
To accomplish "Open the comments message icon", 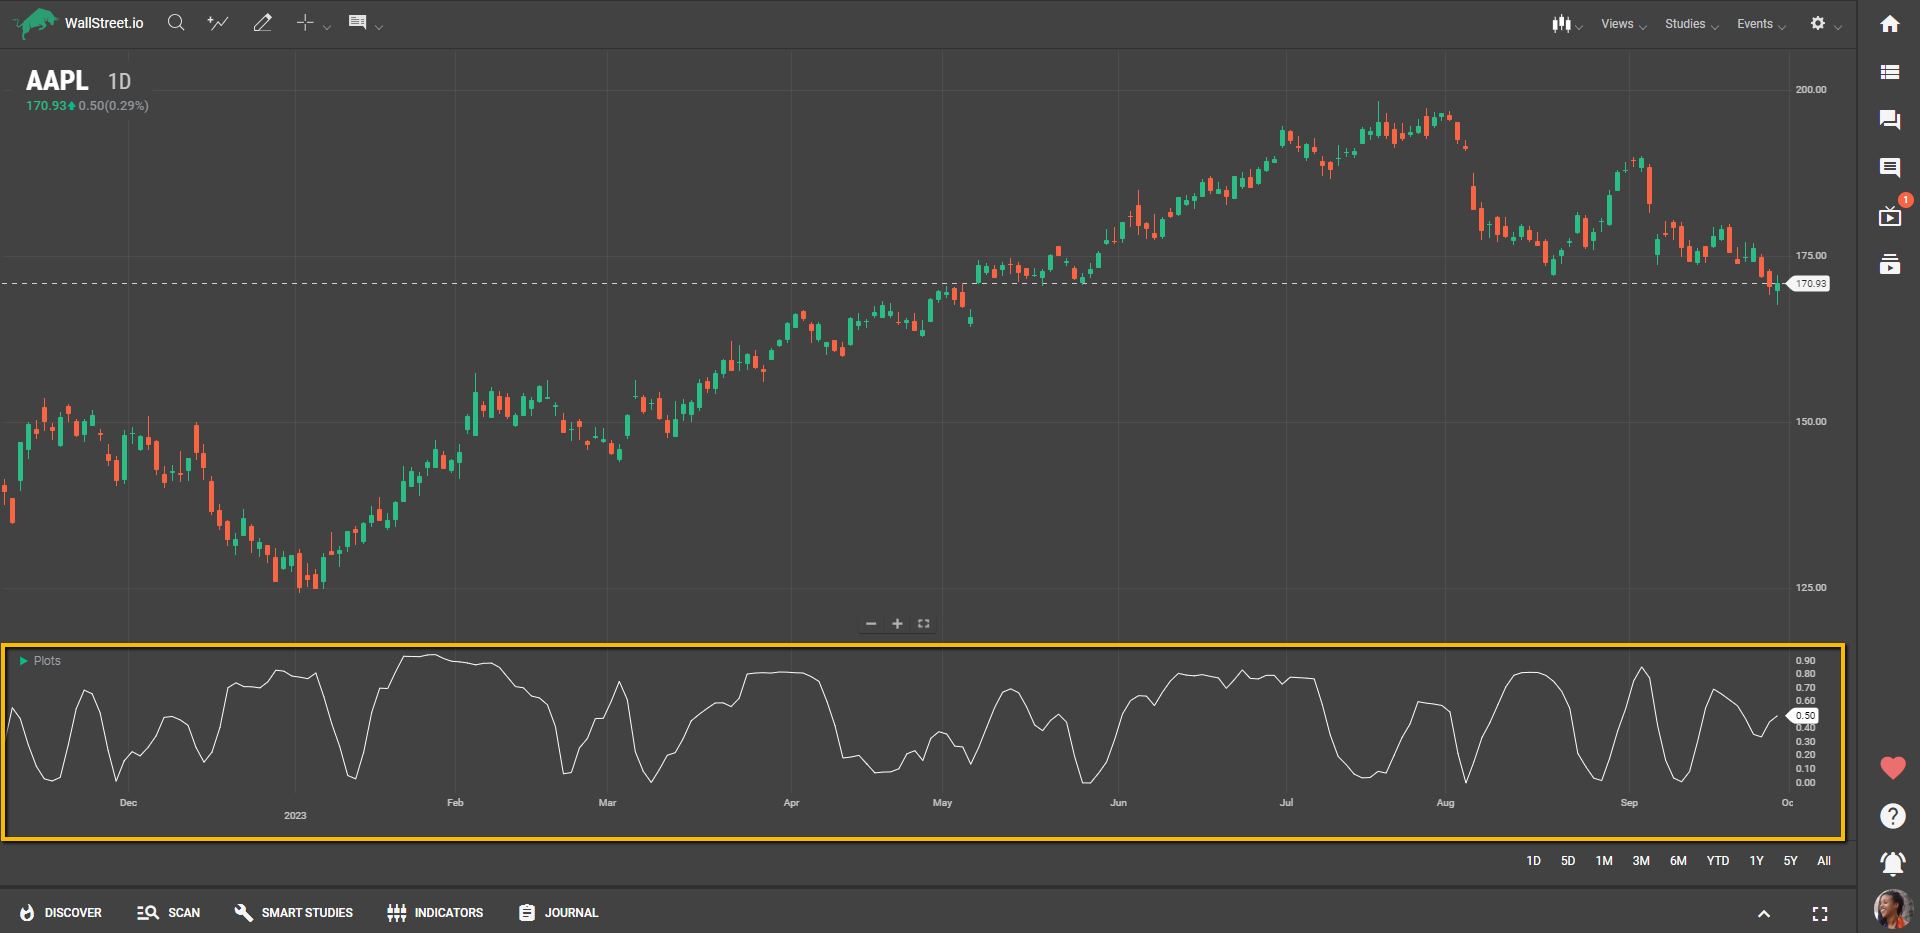I will point(1890,167).
